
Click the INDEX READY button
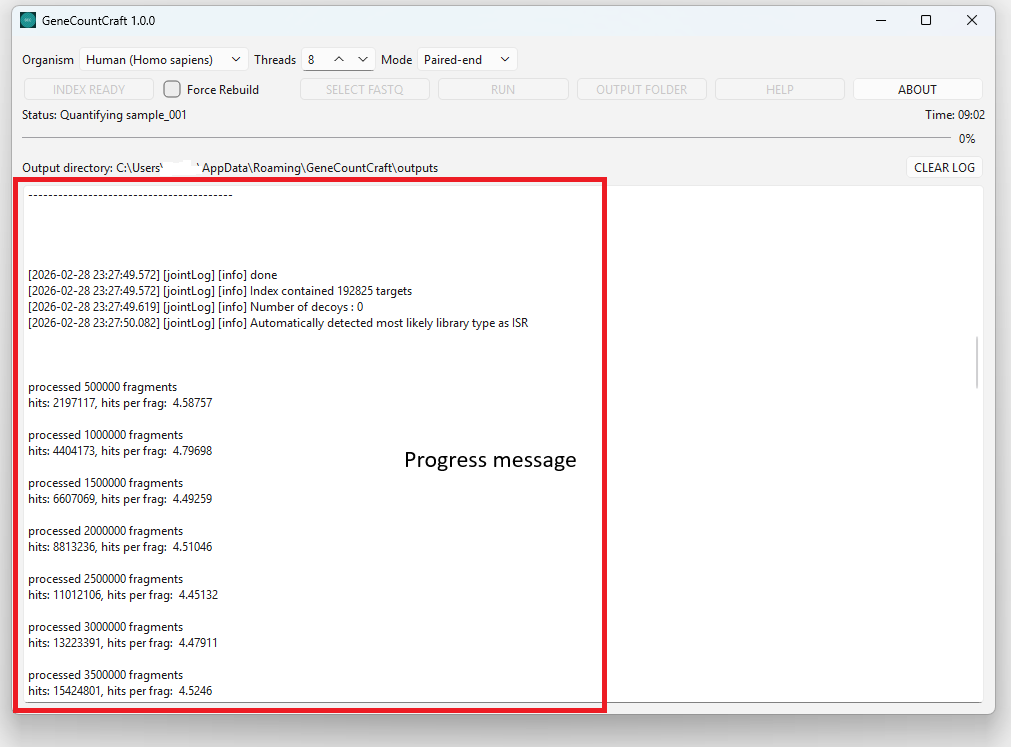click(x=88, y=89)
